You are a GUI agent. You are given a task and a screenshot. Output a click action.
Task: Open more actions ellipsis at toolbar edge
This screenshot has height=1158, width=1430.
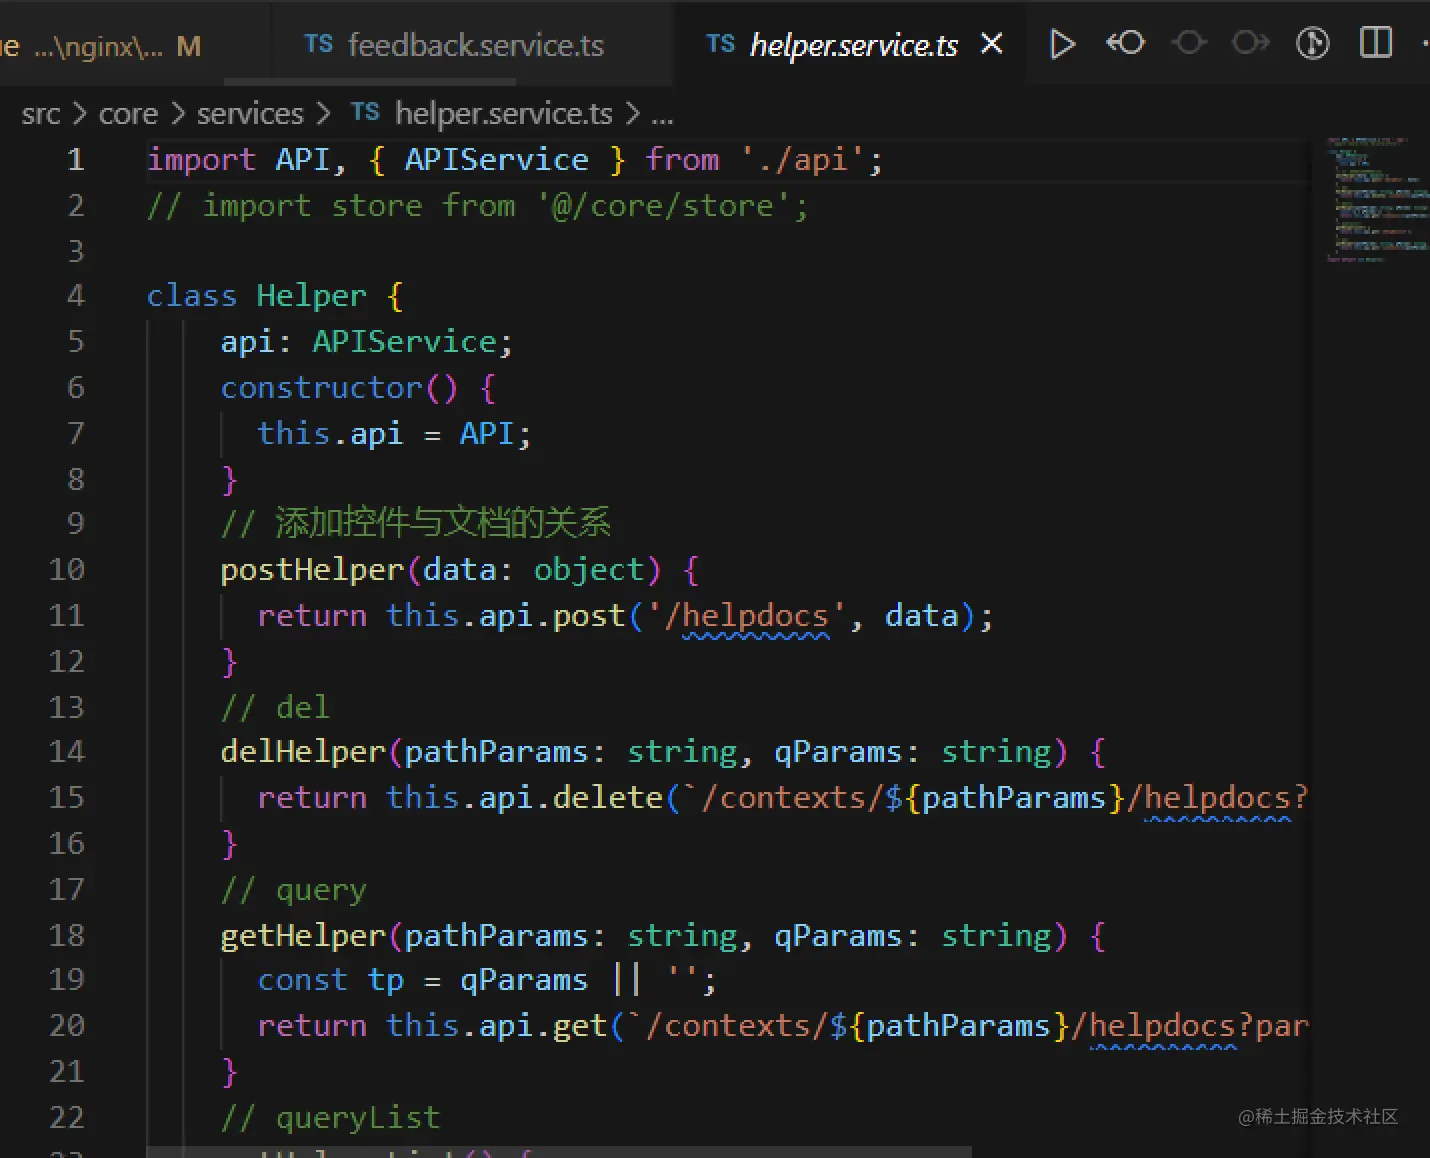[1424, 43]
